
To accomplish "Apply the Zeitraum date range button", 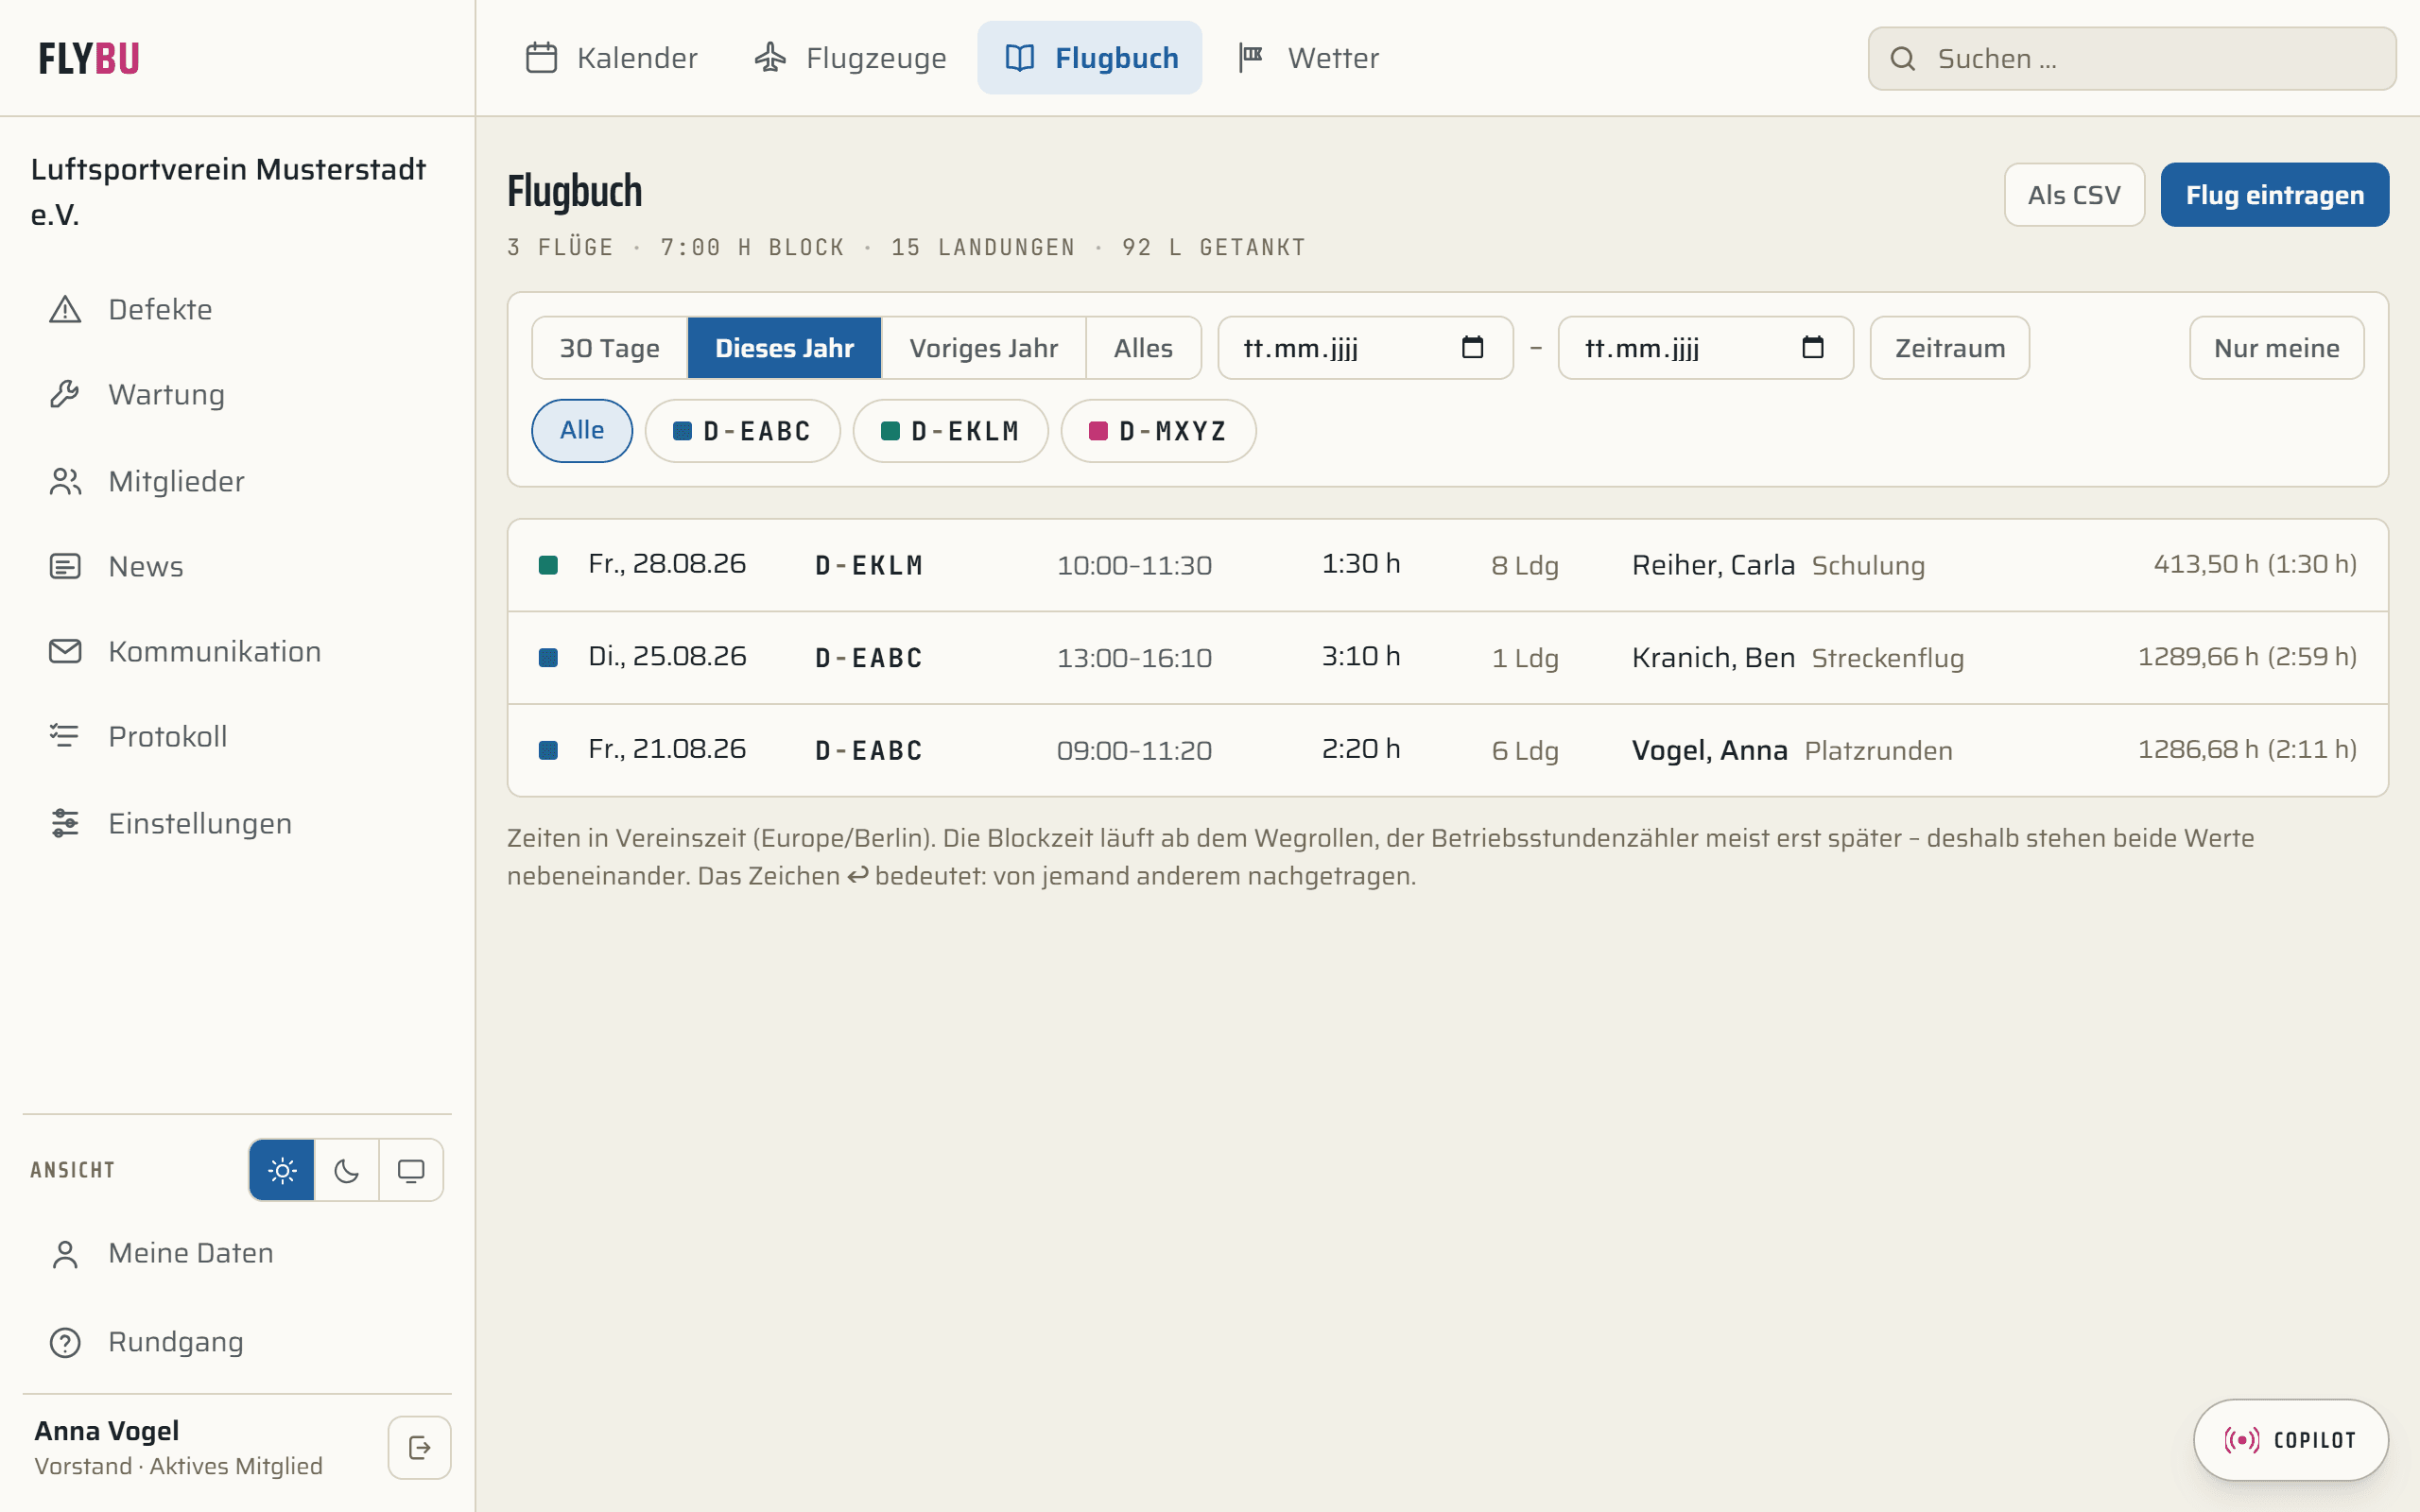I will [1950, 348].
